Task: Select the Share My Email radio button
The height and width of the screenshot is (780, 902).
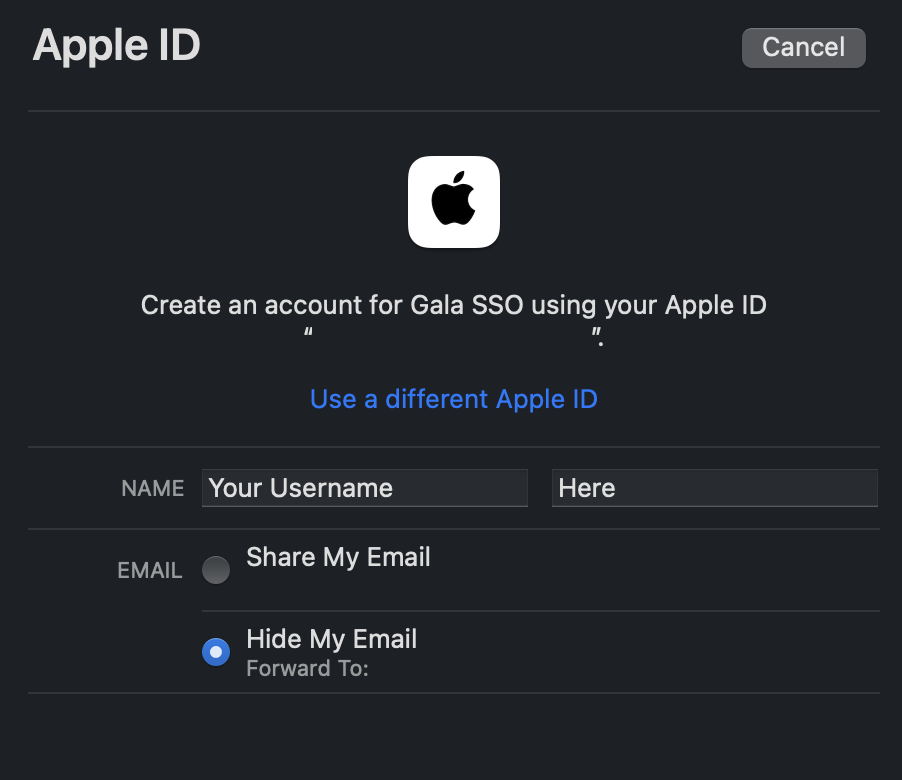Action: click(216, 570)
